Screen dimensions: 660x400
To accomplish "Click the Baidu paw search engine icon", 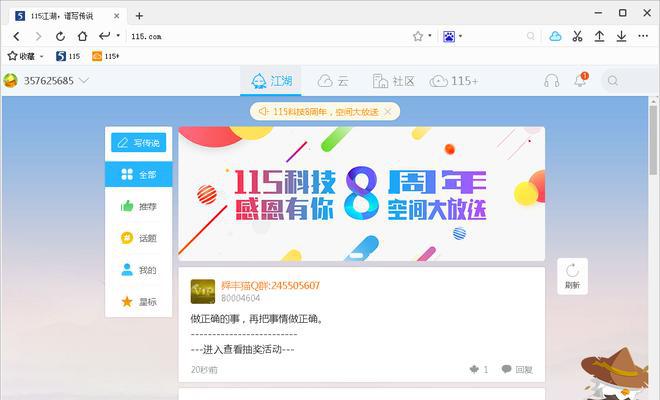I will [x=449, y=37].
